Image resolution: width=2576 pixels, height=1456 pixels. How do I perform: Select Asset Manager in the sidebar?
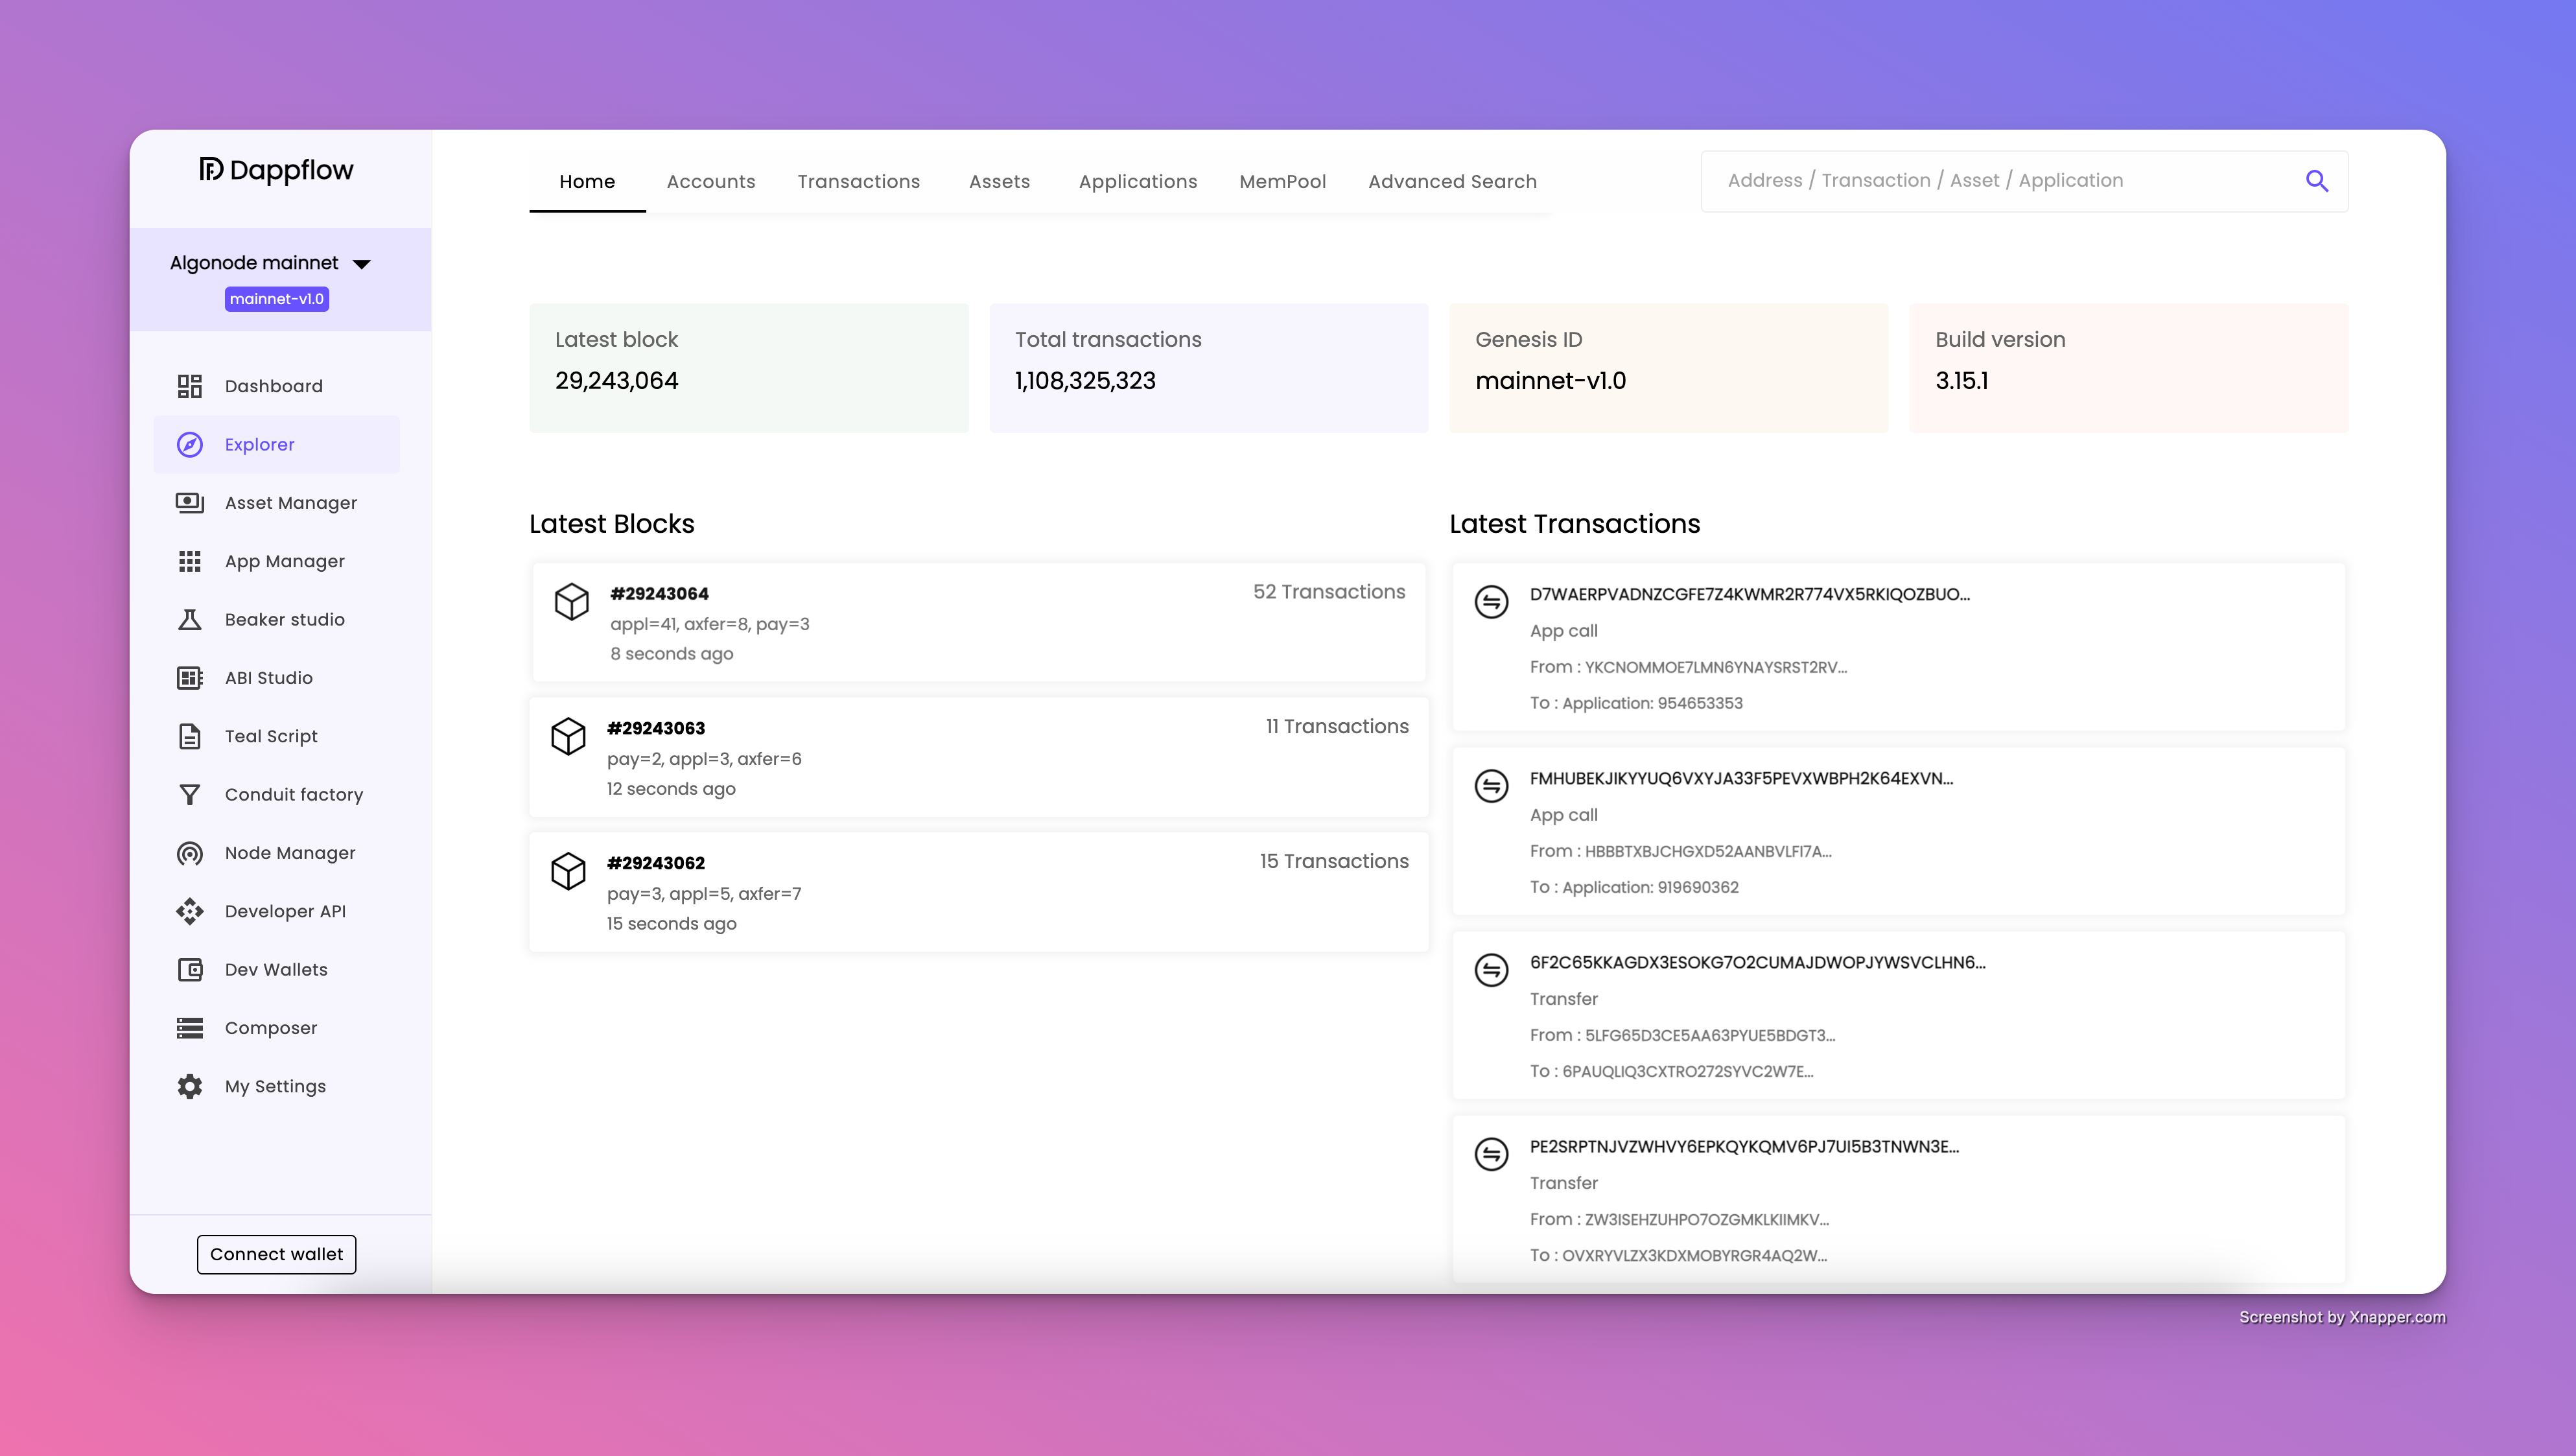coord(290,503)
